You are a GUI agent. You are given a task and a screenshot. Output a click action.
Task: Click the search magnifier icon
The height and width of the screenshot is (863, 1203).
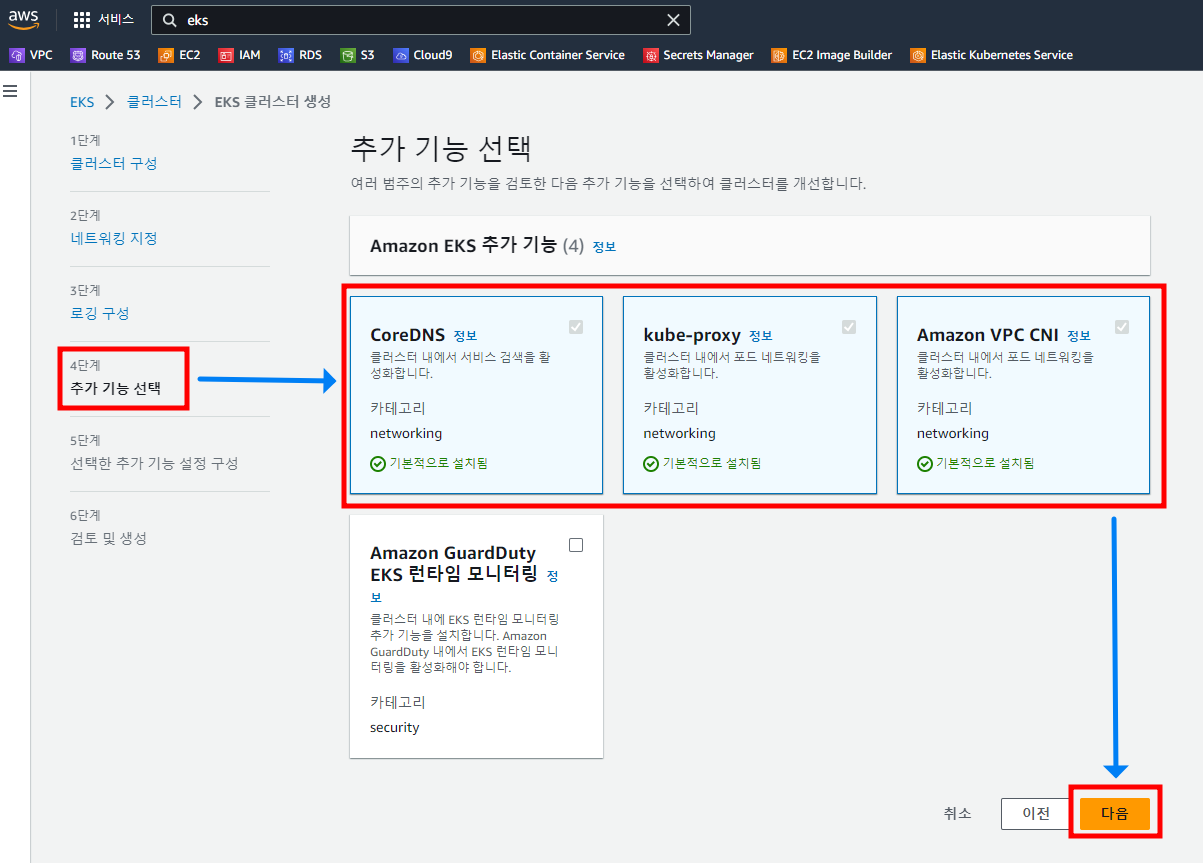pyautogui.click(x=170, y=20)
